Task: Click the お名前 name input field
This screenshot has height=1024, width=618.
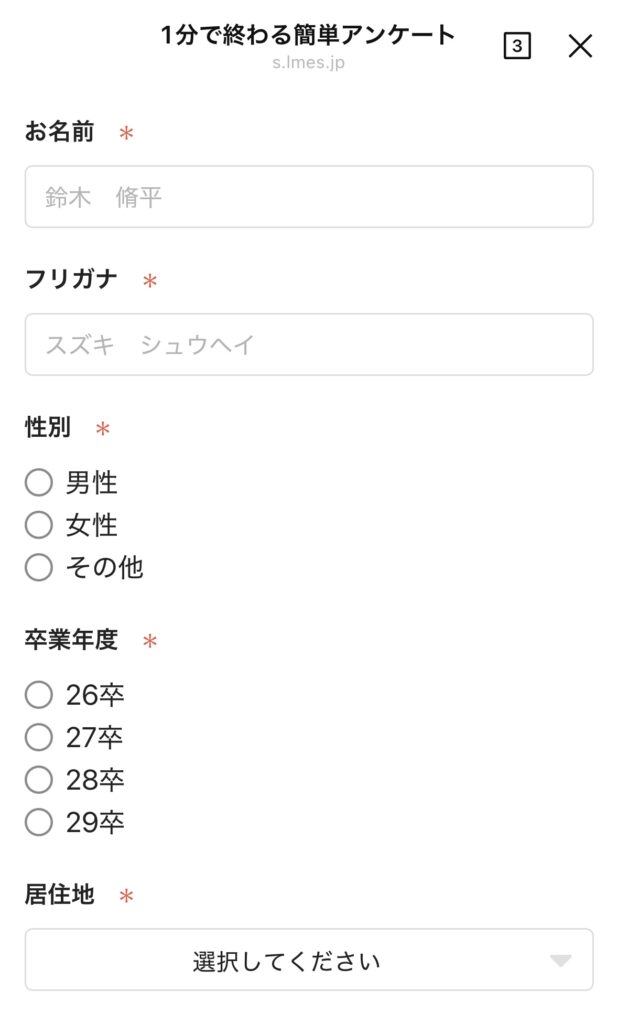Action: (x=308, y=197)
